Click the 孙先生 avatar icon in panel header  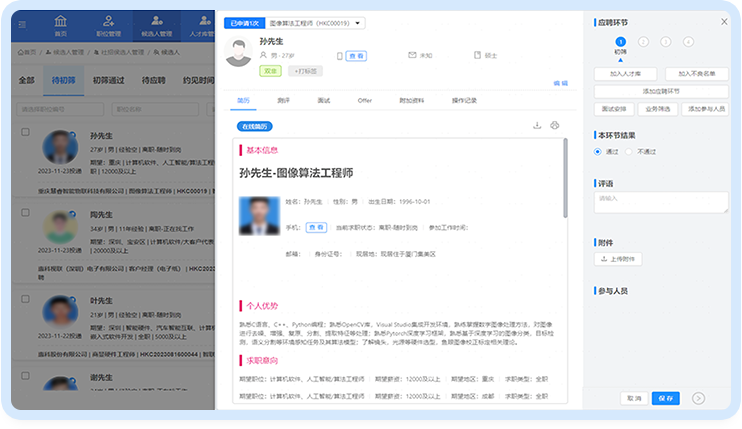237,53
